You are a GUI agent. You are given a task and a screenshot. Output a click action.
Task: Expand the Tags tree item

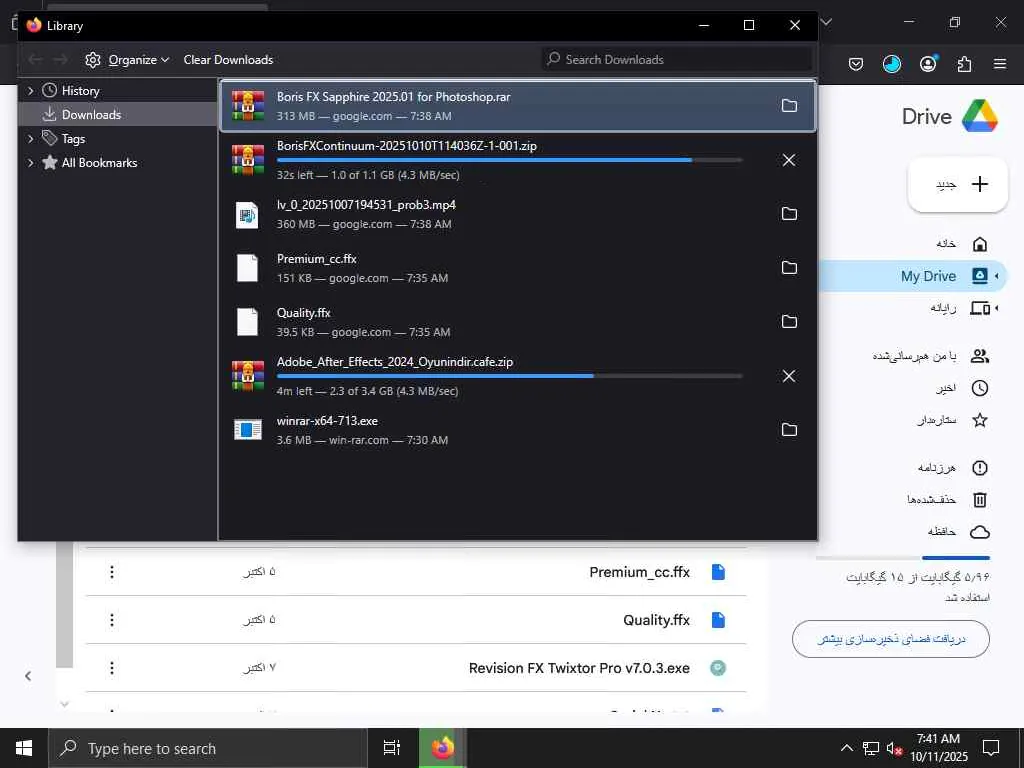[30, 138]
